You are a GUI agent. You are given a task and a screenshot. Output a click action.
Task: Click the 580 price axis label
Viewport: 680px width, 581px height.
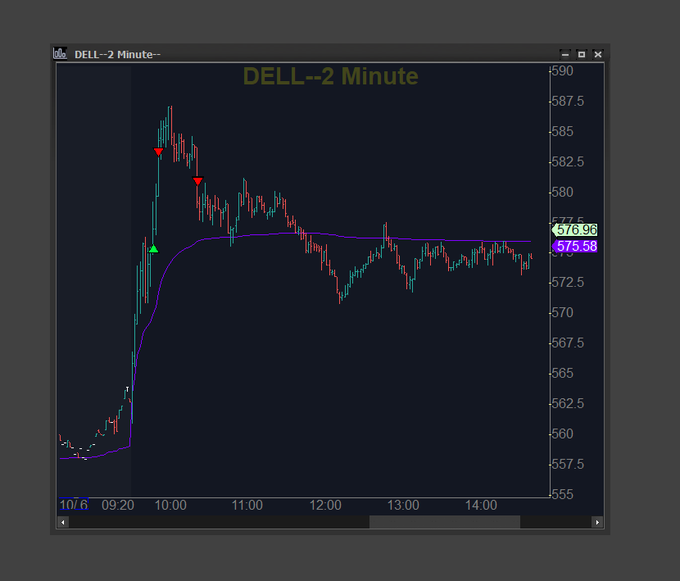click(x=562, y=192)
